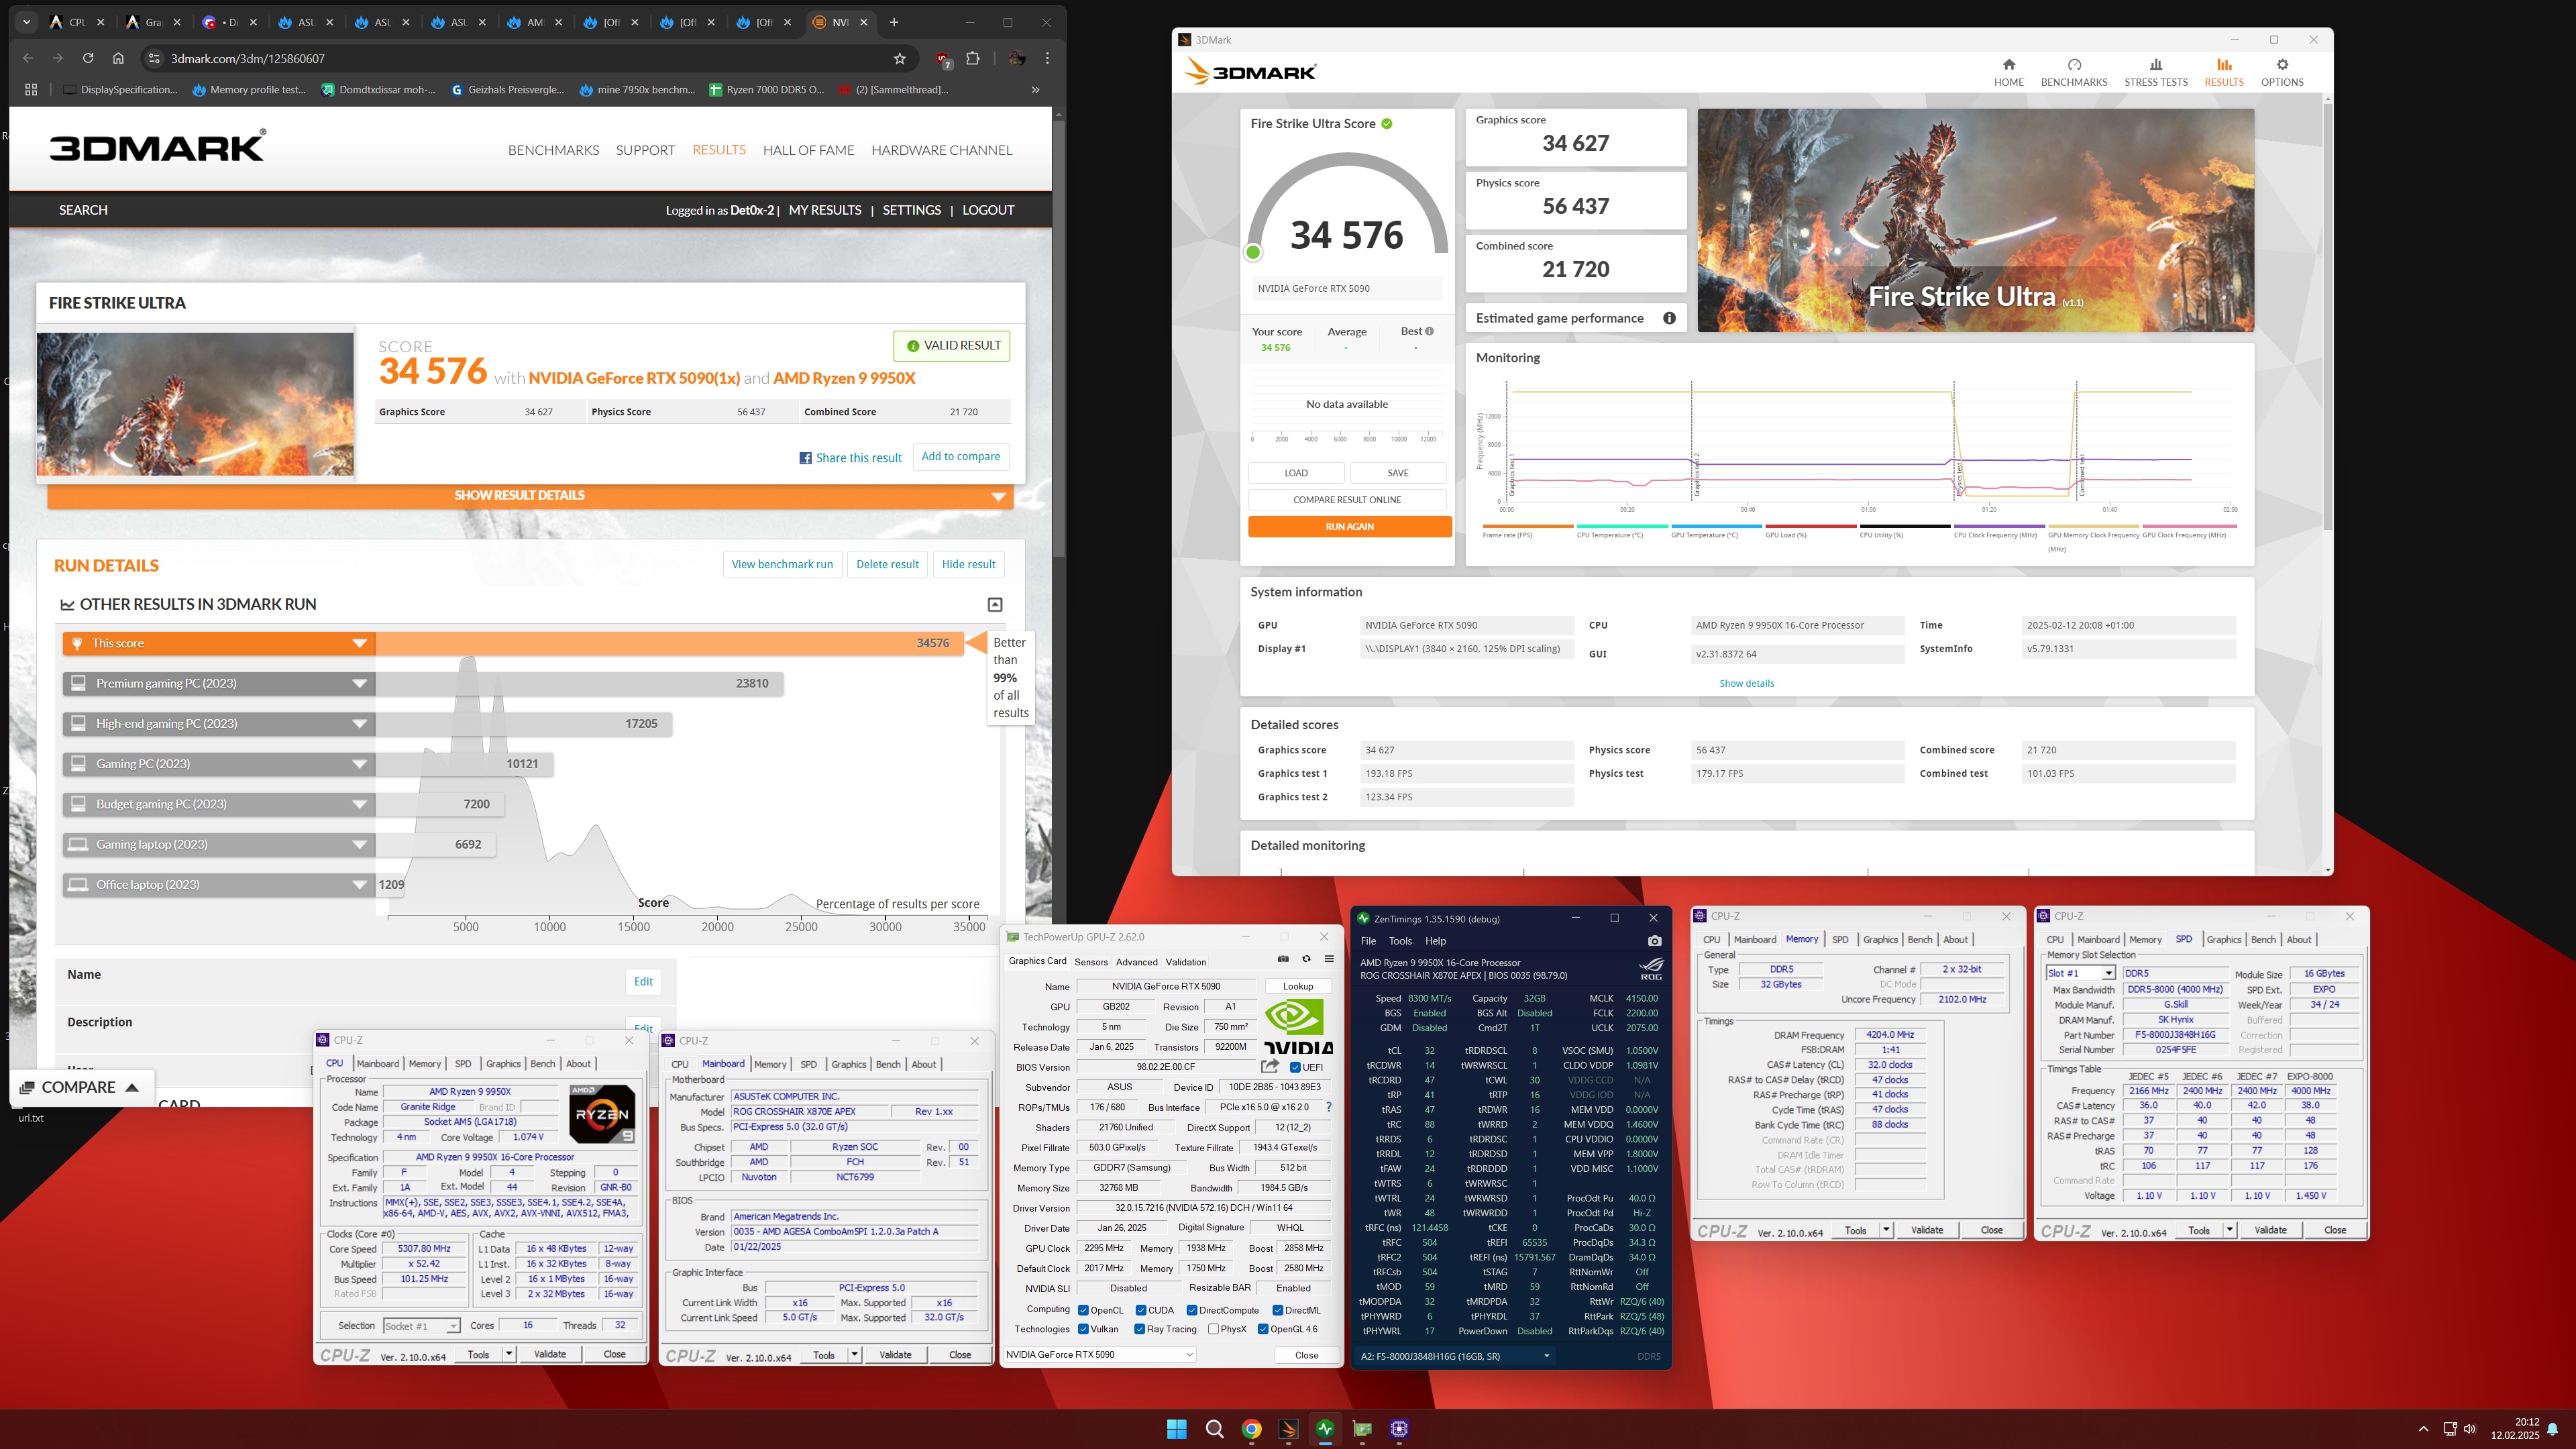The height and width of the screenshot is (1449, 2576).
Task: Open STRESS TESTS in the 3DMark app
Action: (2155, 72)
